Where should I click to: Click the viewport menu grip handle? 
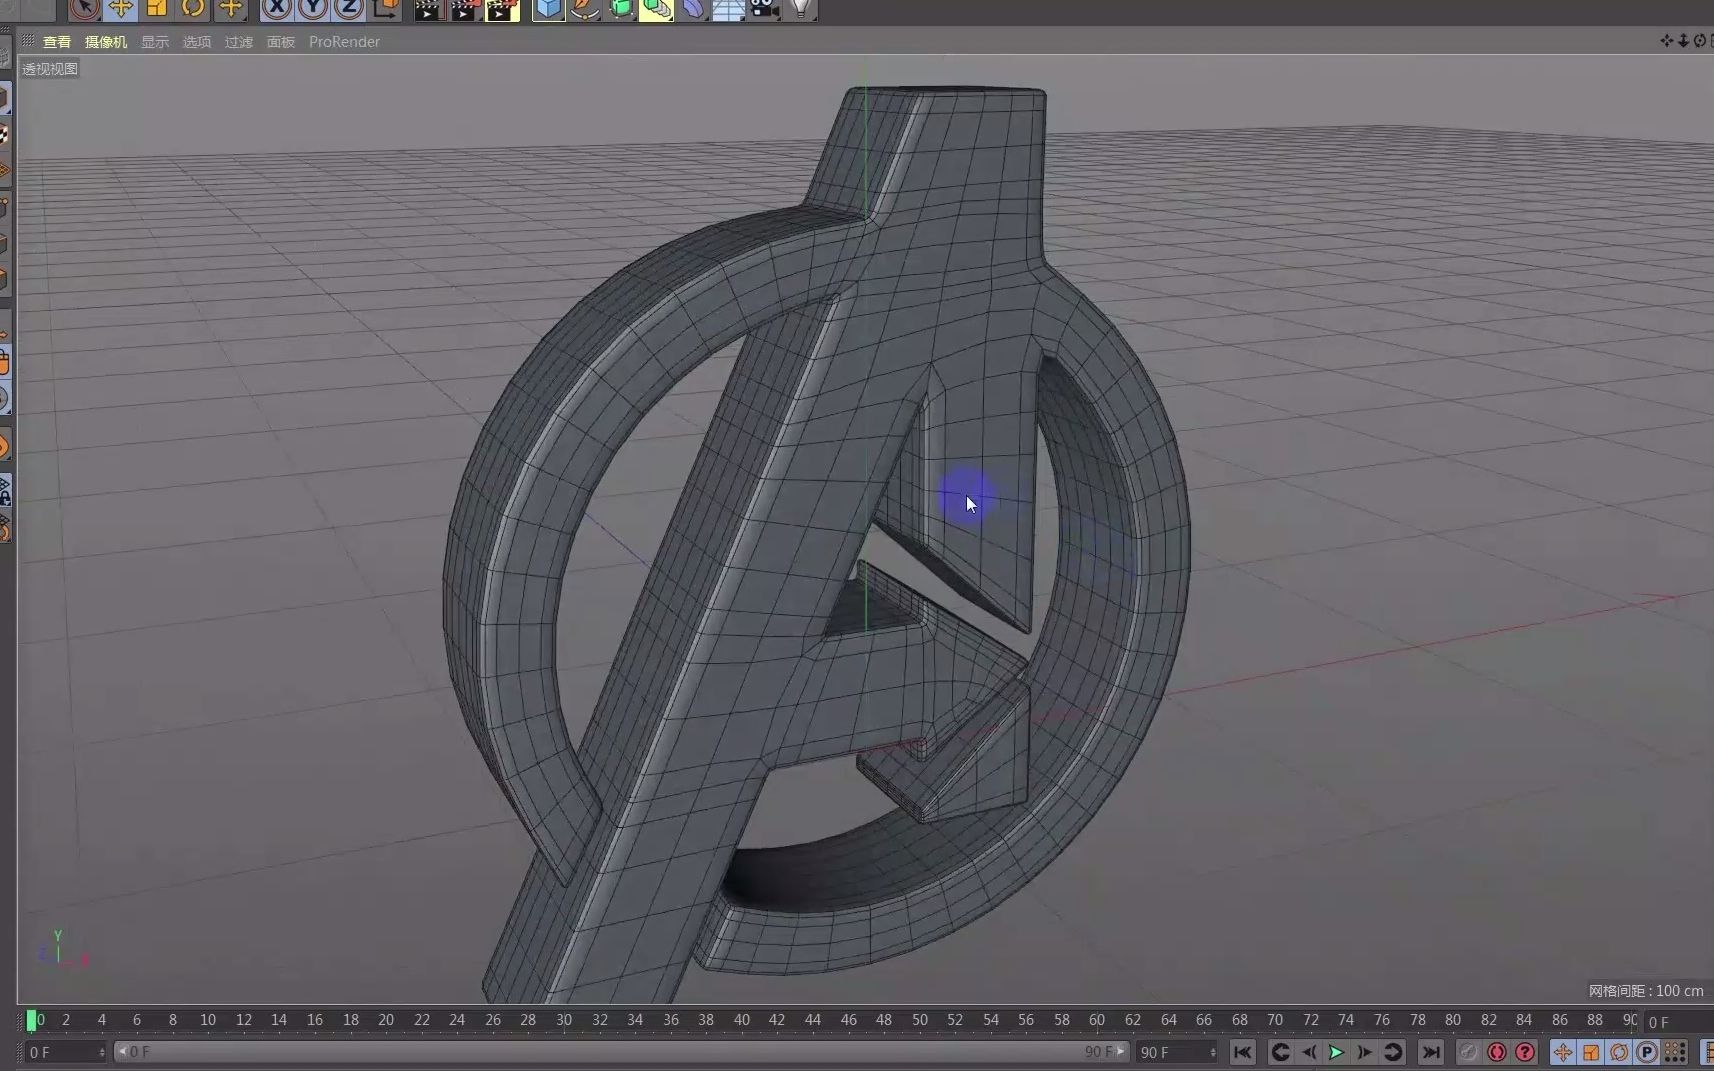tap(28, 41)
